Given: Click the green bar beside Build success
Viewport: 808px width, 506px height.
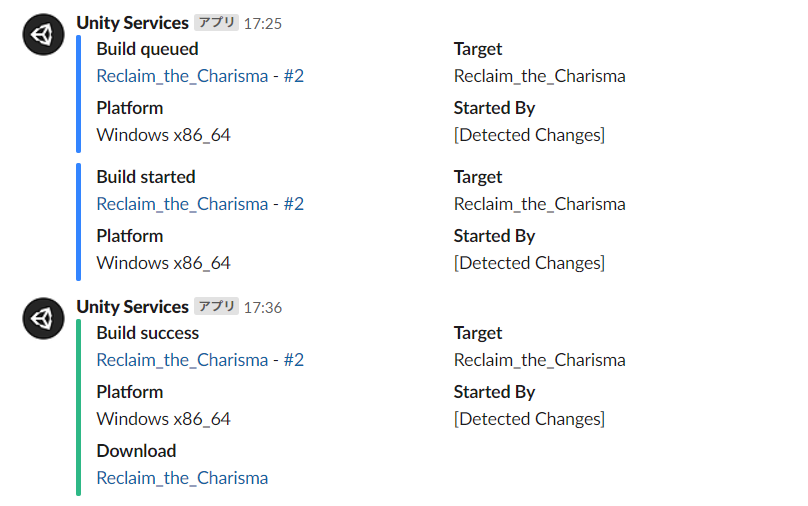Looking at the screenshot, I should (x=79, y=405).
